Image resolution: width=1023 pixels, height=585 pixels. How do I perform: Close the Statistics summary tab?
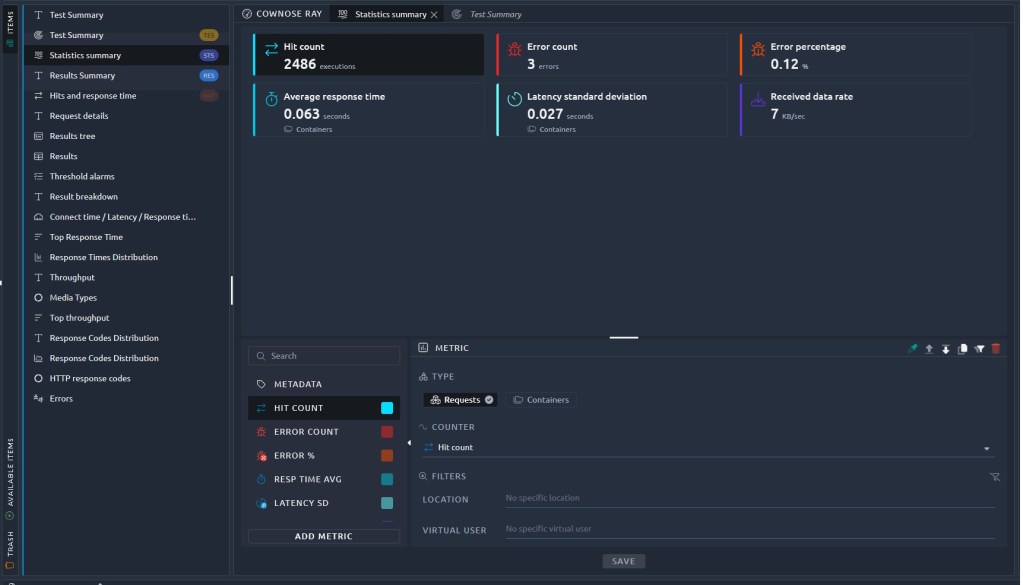coord(434,15)
